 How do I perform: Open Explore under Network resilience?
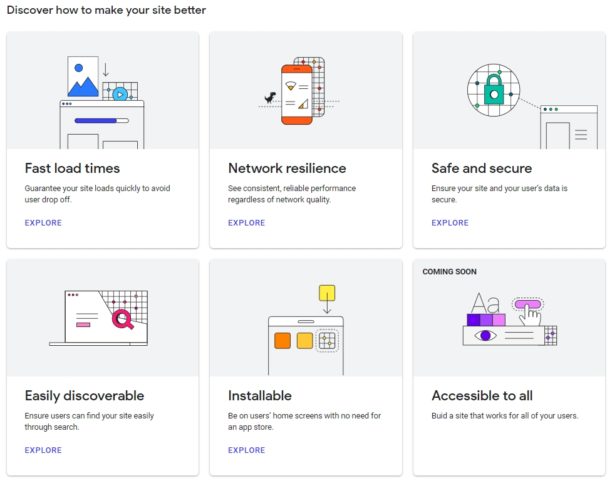(247, 223)
